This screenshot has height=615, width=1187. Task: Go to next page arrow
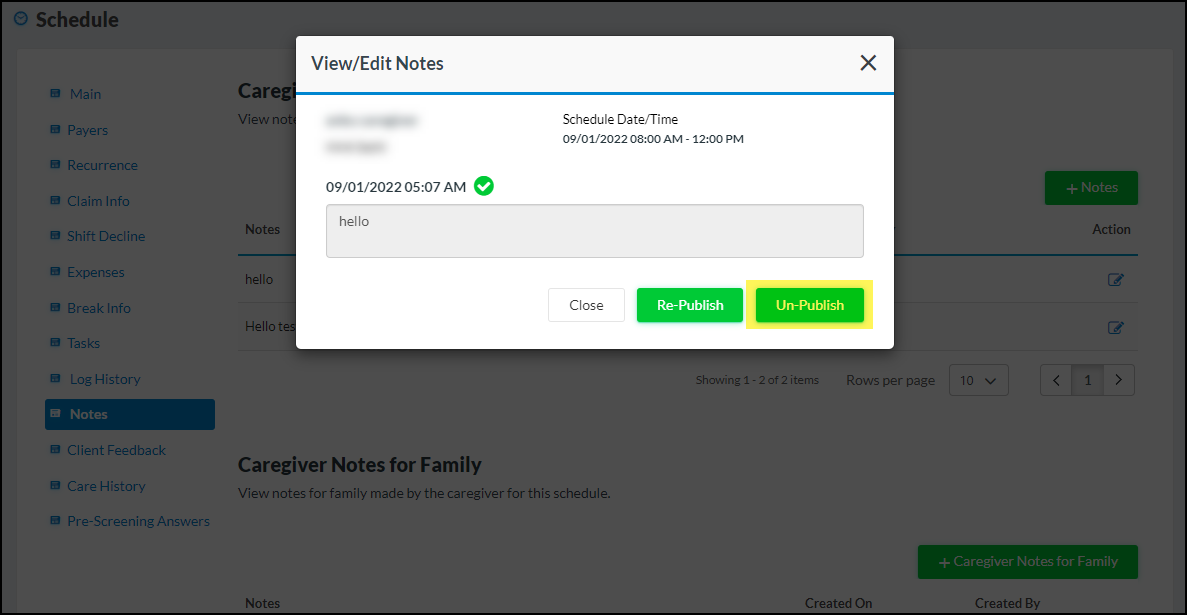1119,380
